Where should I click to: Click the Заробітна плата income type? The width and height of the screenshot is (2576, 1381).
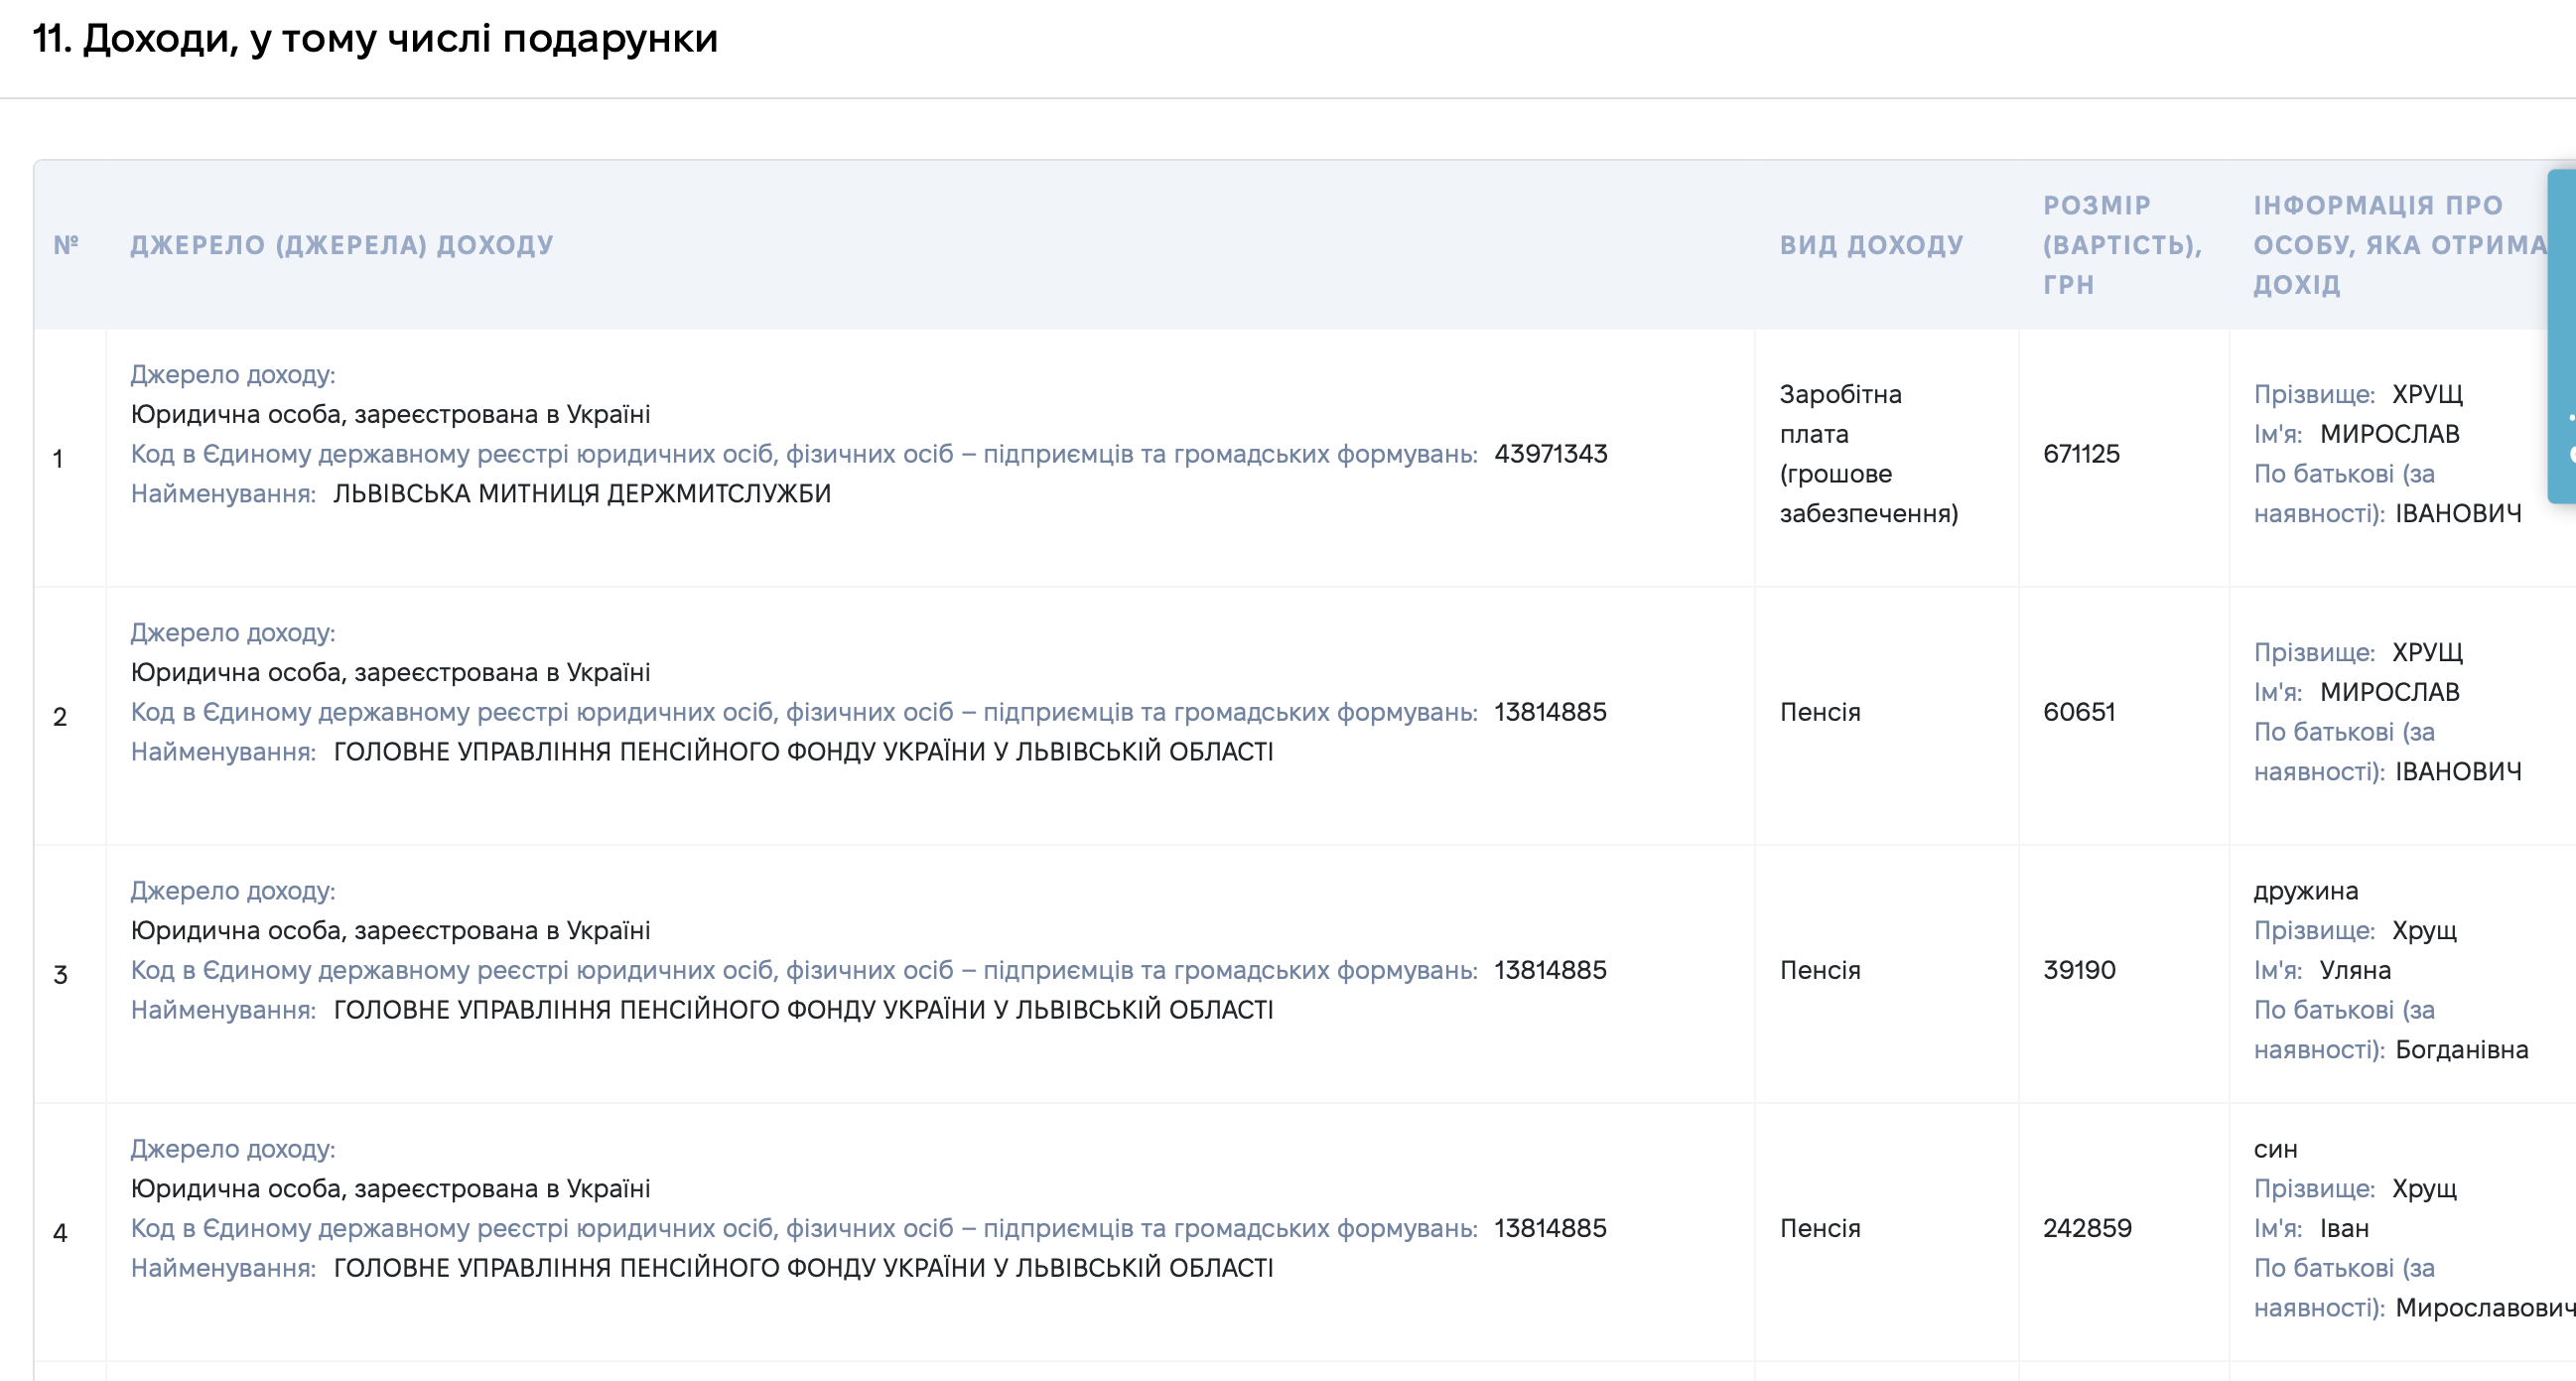[x=1868, y=454]
